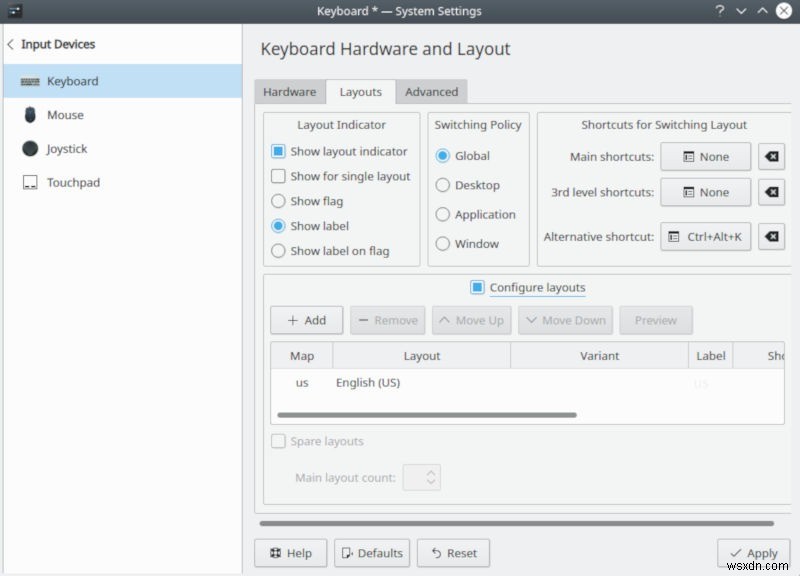Close the System Settings window
This screenshot has width=800, height=576.
784,11
